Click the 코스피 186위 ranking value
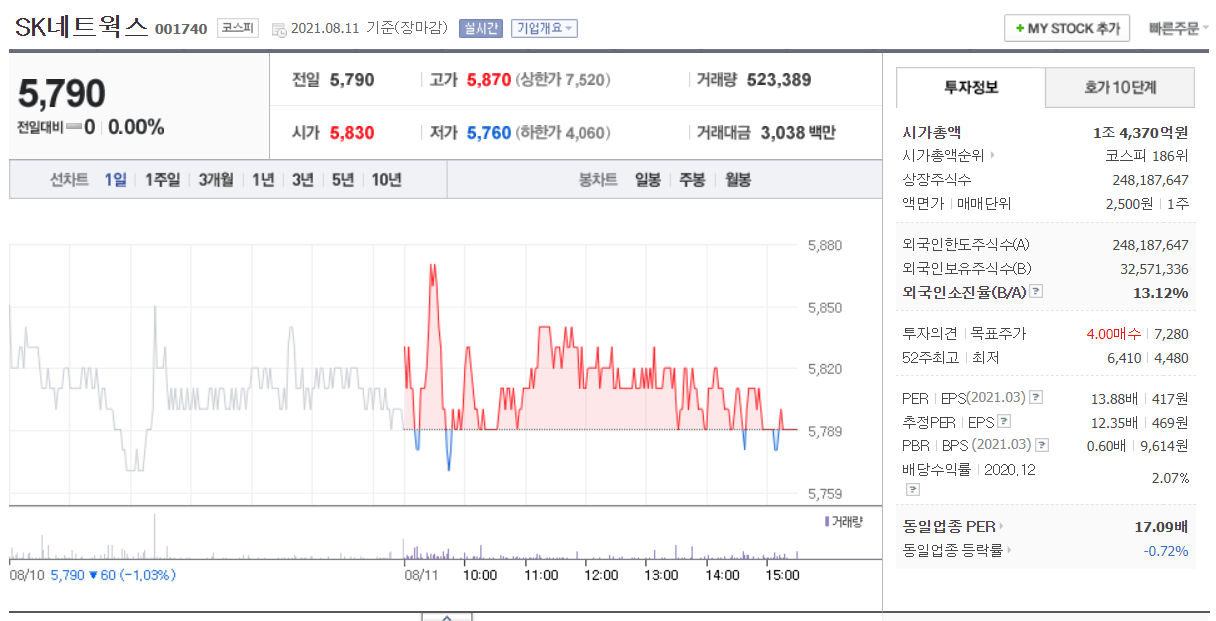 tap(1146, 156)
